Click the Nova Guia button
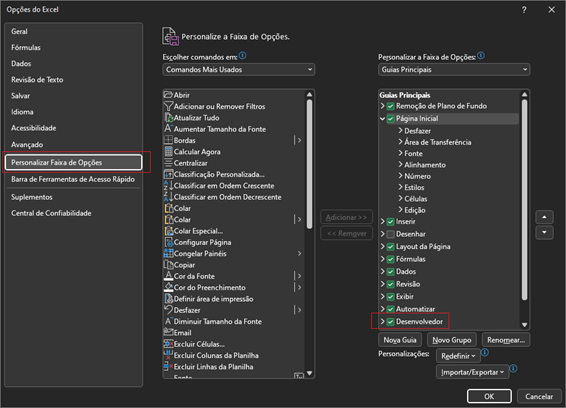566x408 pixels. click(x=400, y=340)
